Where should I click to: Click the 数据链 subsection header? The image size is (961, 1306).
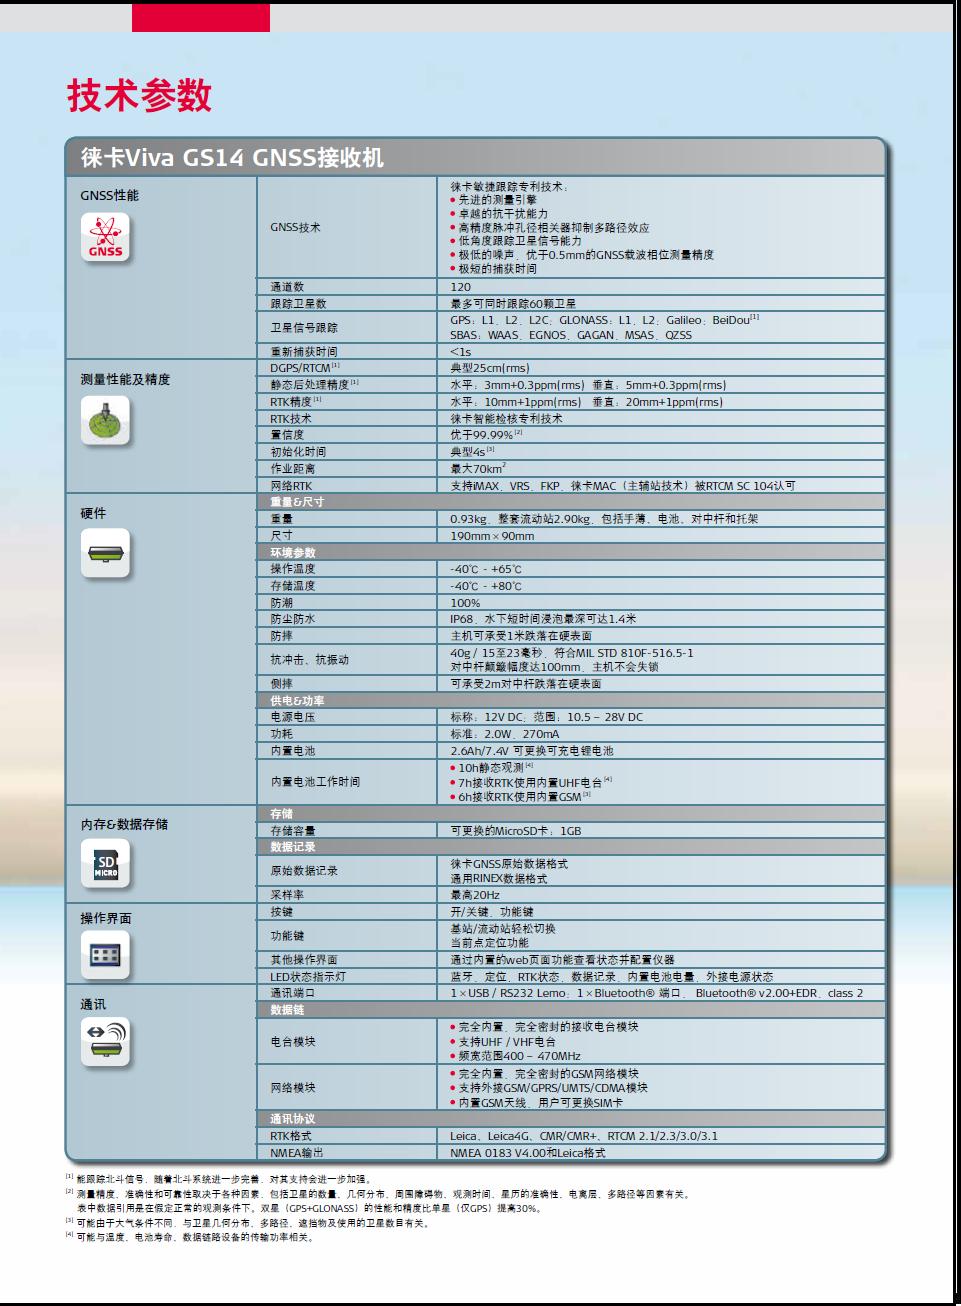pos(571,1010)
